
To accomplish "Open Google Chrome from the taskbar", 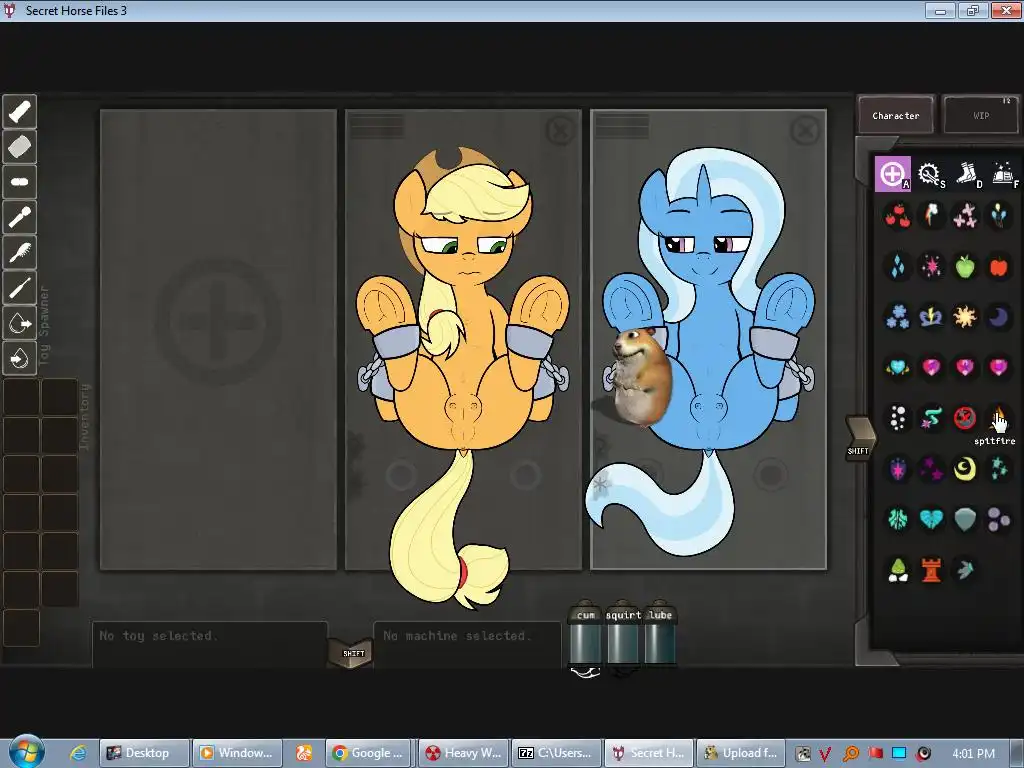I will point(369,753).
